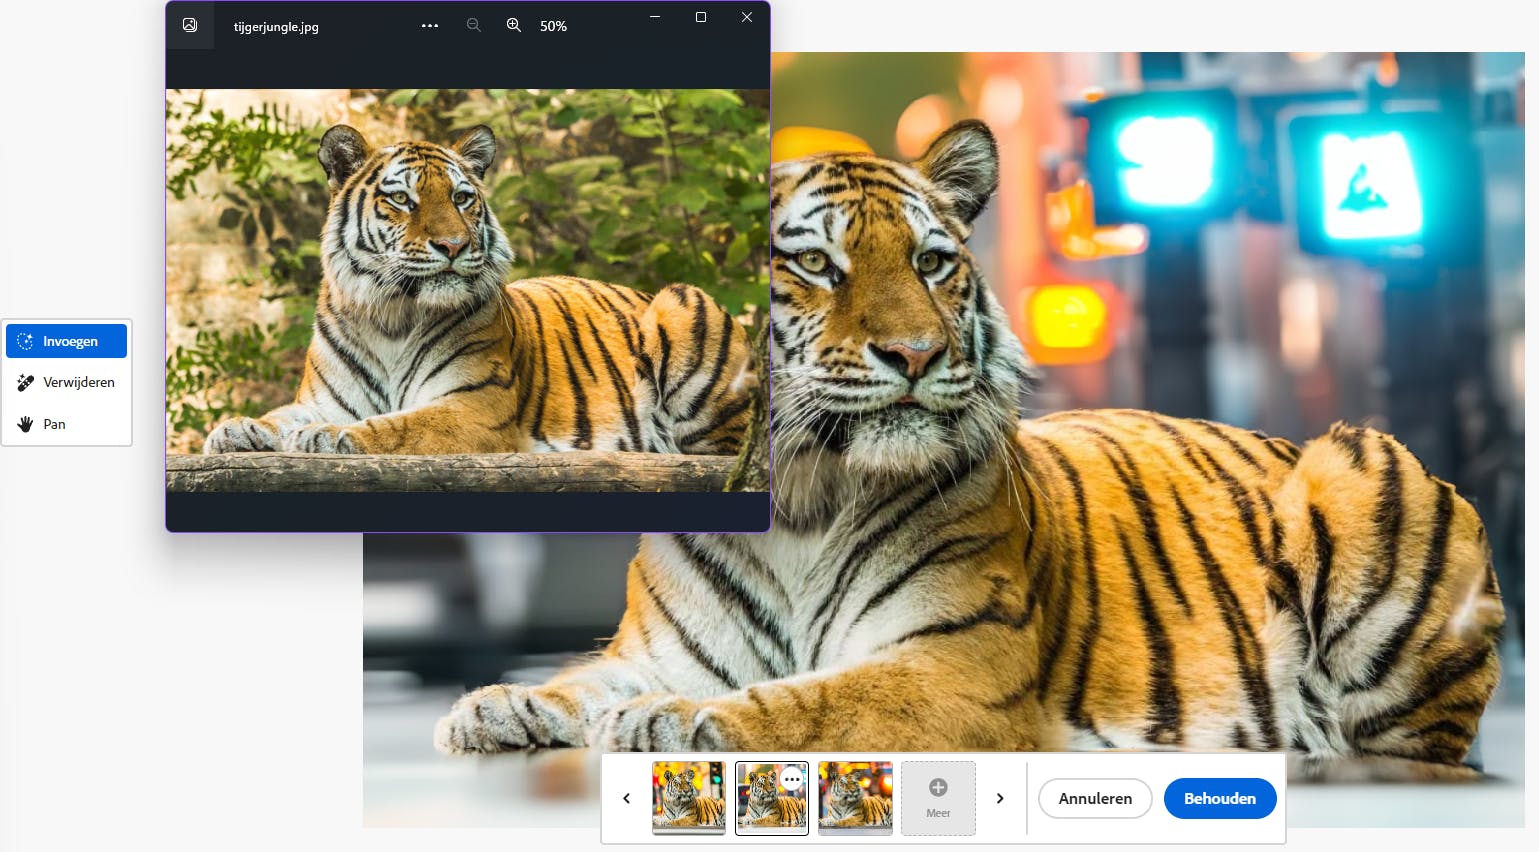Click the zoom out magnifier icon
Screen dimensions: 1539x852
(474, 26)
